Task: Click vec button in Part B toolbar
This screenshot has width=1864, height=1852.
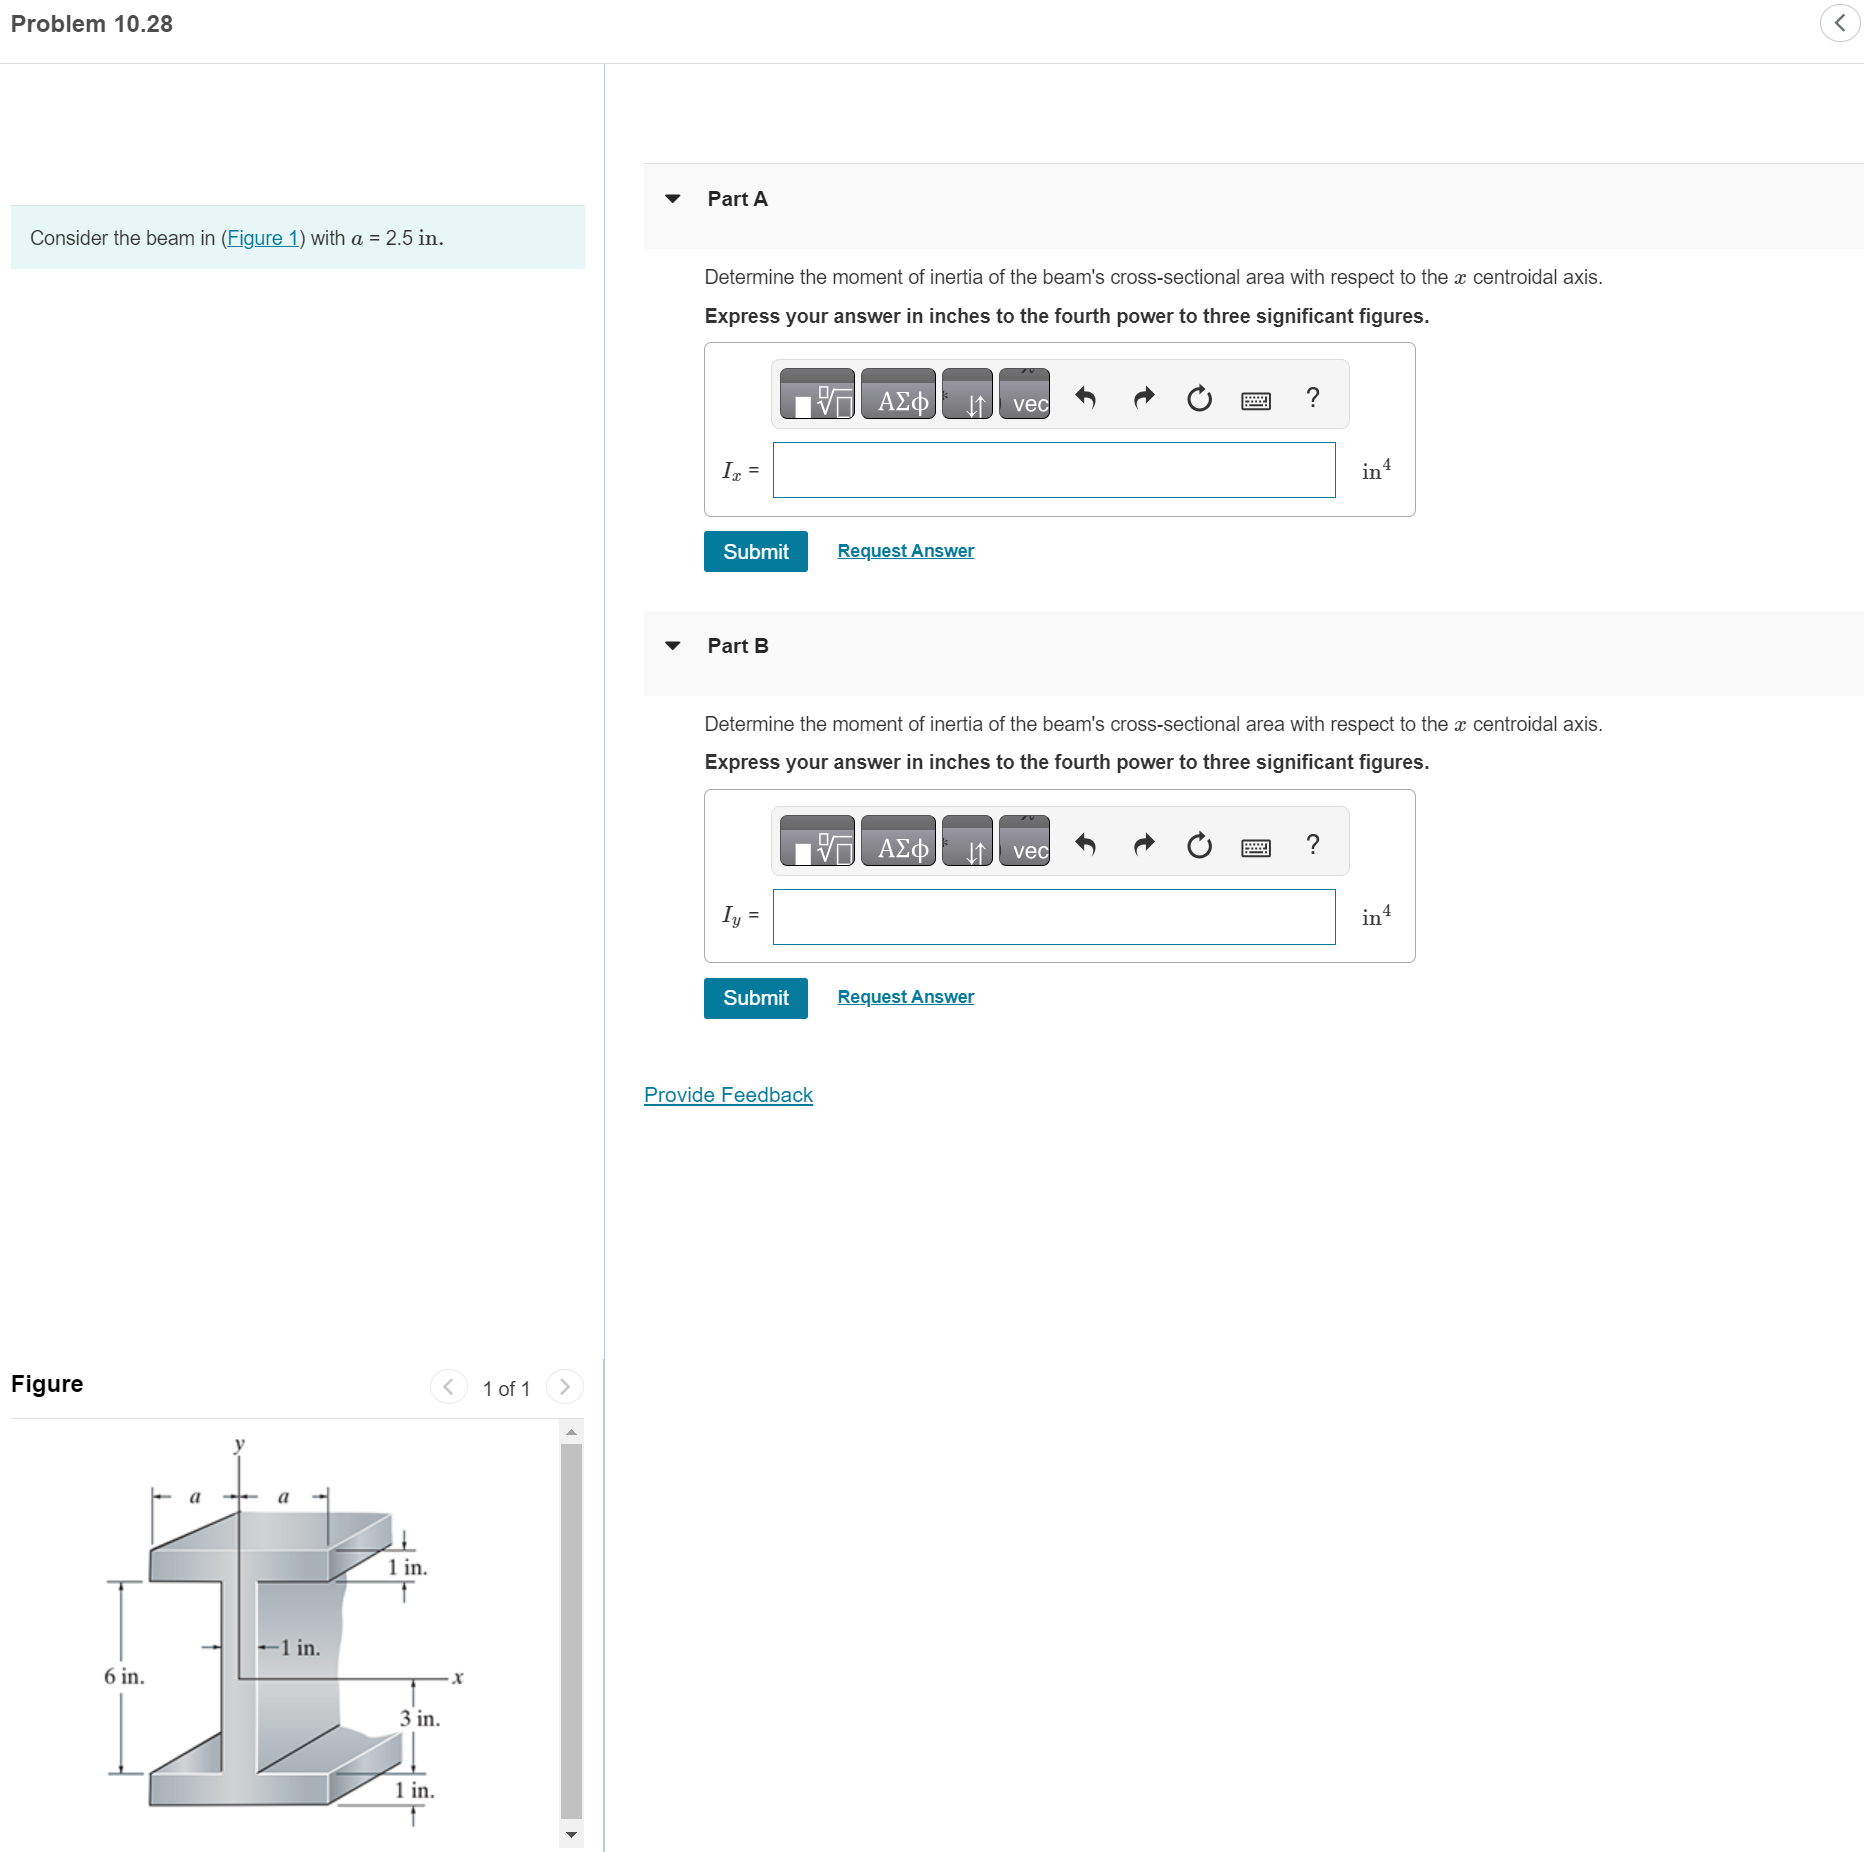Action: click(x=1024, y=841)
